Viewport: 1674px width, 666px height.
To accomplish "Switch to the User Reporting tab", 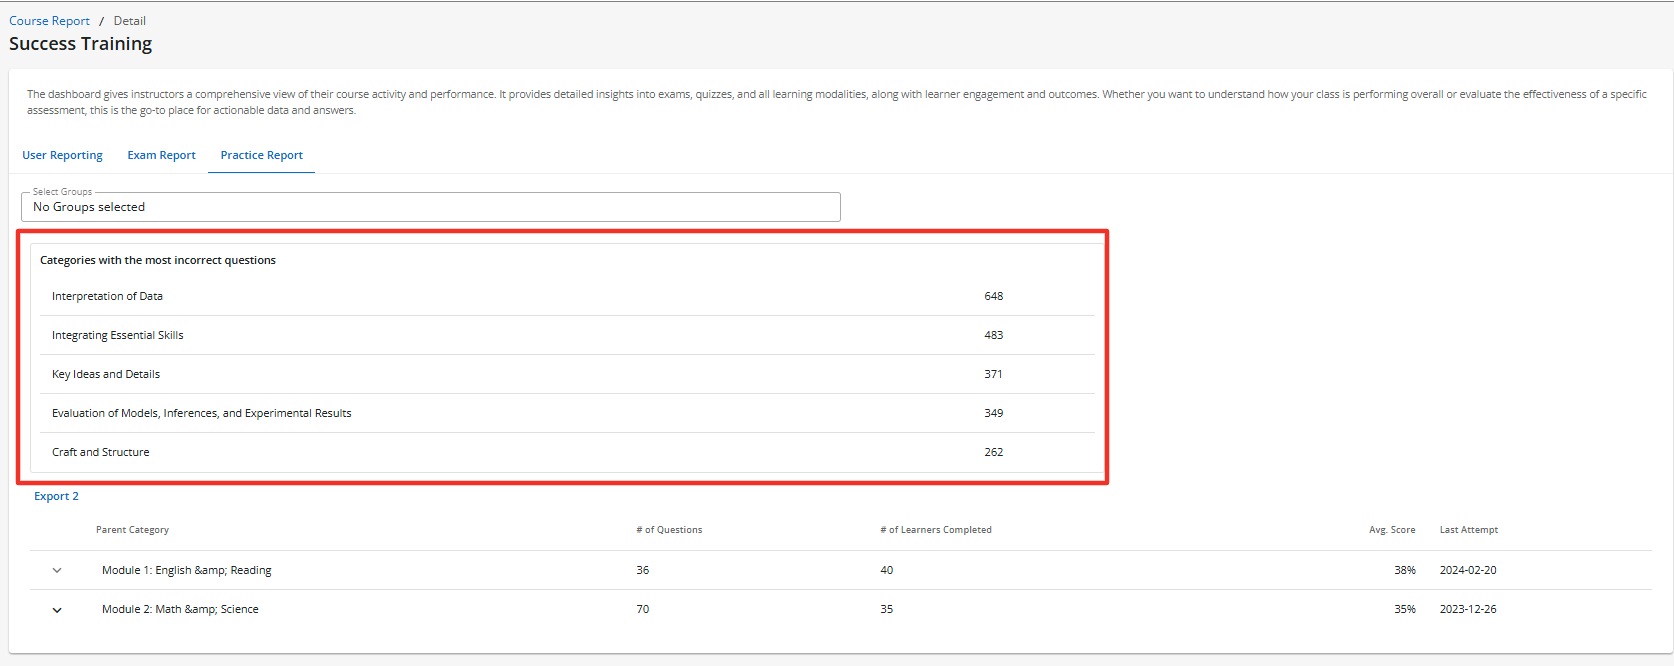I will [62, 155].
